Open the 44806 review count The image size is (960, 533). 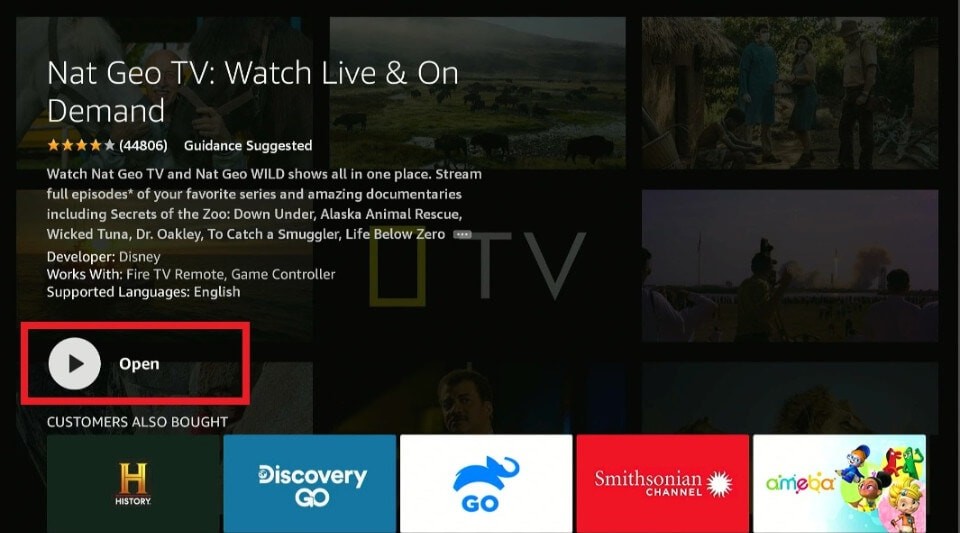tap(143, 146)
